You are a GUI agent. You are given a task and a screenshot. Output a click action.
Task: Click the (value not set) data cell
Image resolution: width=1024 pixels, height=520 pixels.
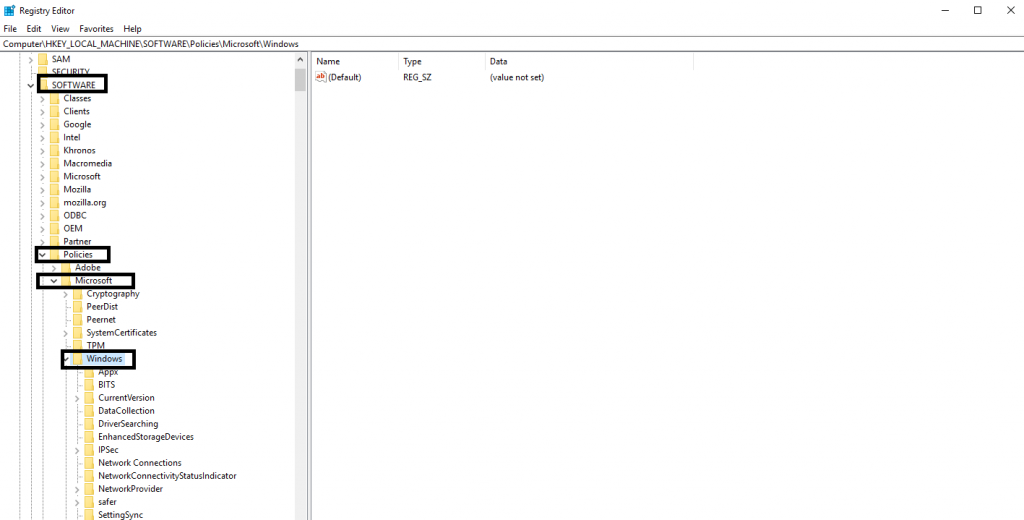tap(517, 77)
